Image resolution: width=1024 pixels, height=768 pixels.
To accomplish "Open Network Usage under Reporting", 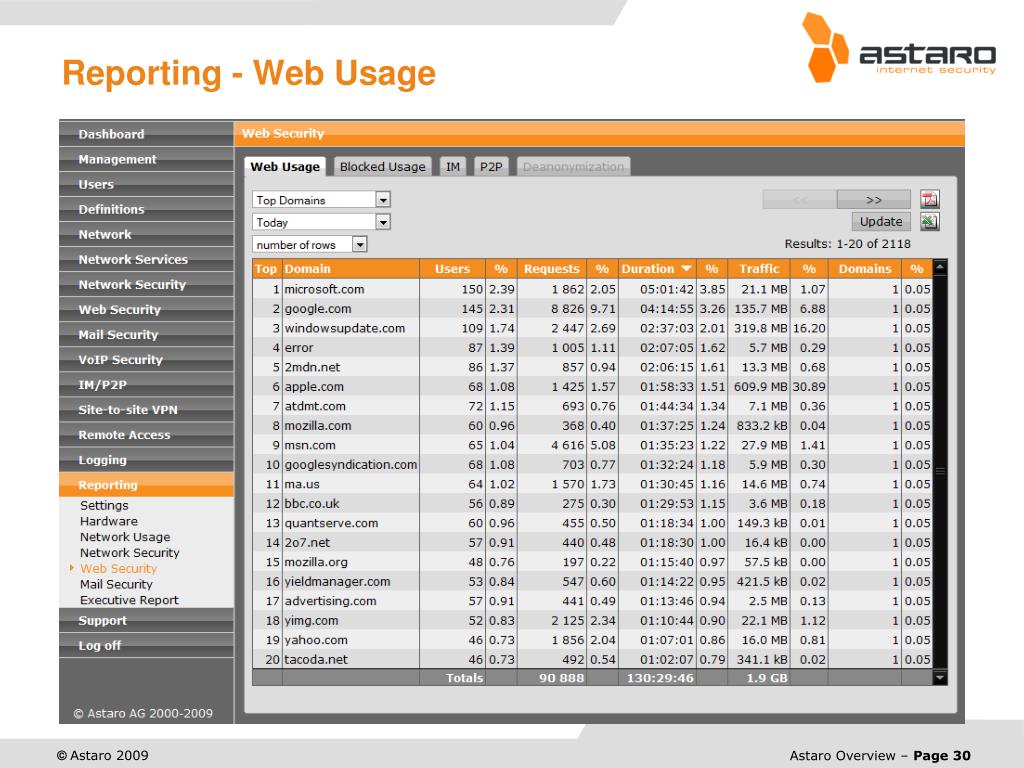I will (125, 537).
